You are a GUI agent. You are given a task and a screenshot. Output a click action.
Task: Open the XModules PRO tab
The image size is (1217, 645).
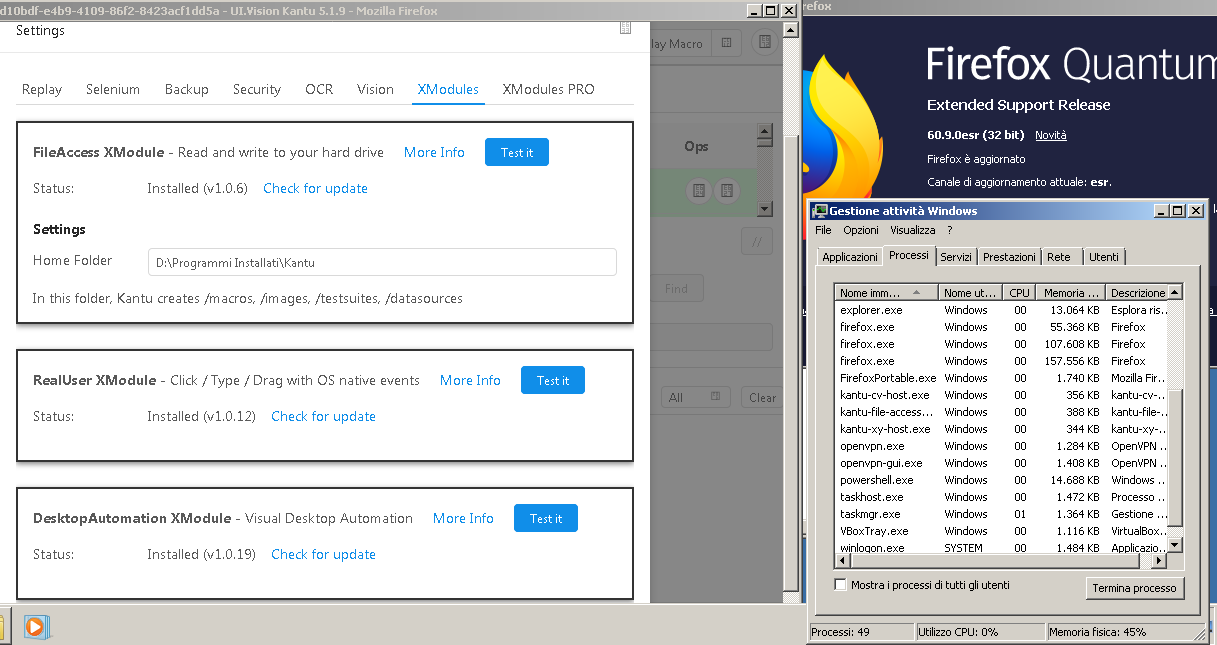coord(548,89)
